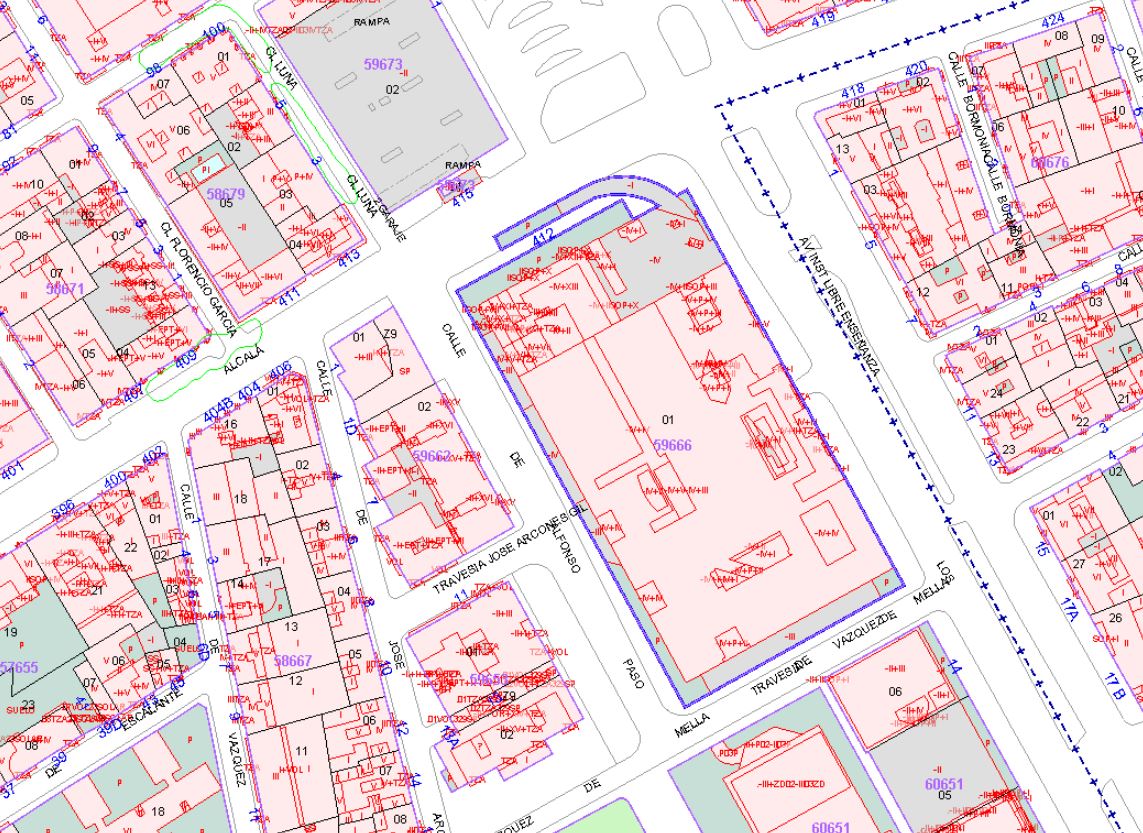Image resolution: width=1143 pixels, height=833 pixels.
Task: Click block number 58667
Action: tap(293, 661)
